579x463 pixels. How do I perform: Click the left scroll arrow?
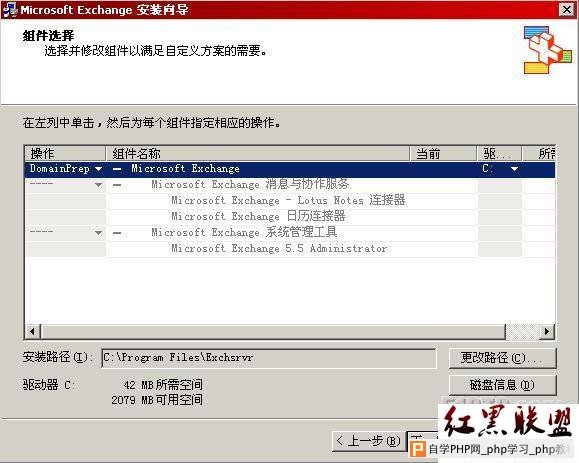(x=33, y=332)
